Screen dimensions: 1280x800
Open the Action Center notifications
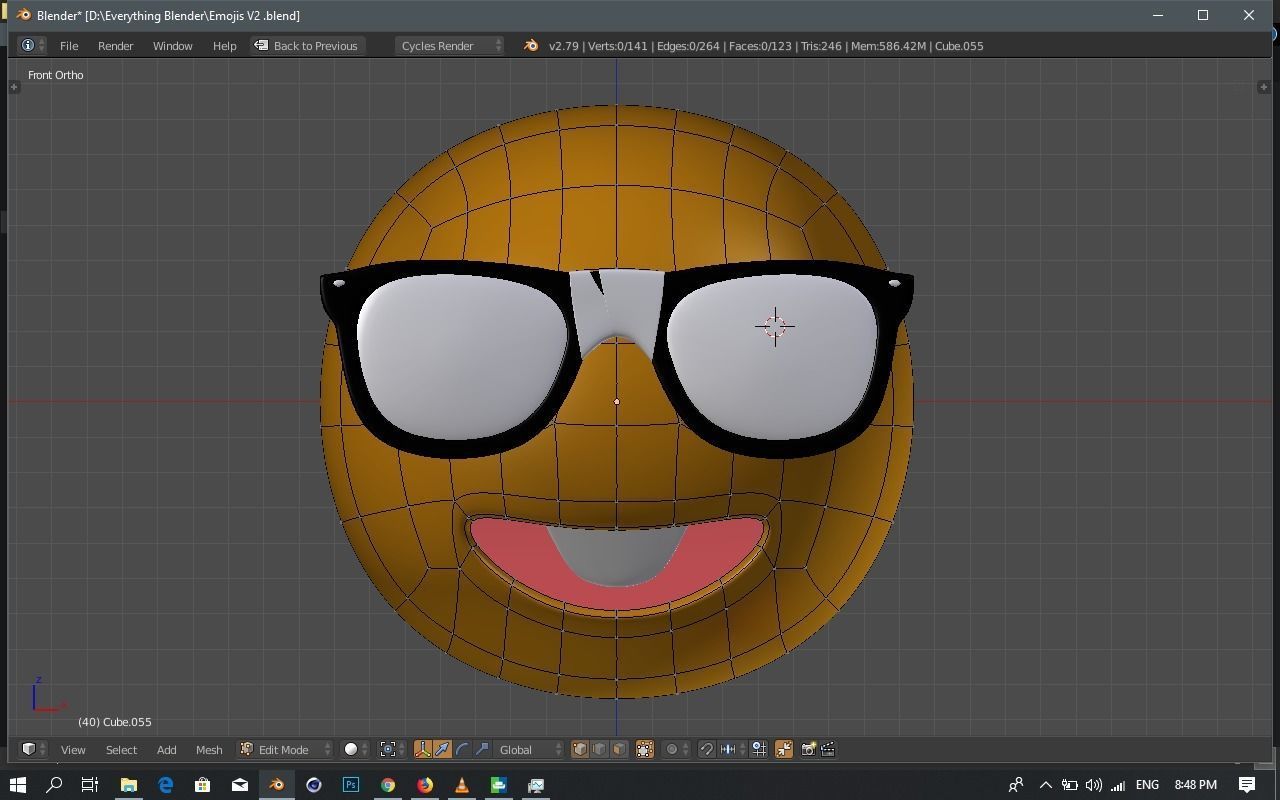point(1247,785)
